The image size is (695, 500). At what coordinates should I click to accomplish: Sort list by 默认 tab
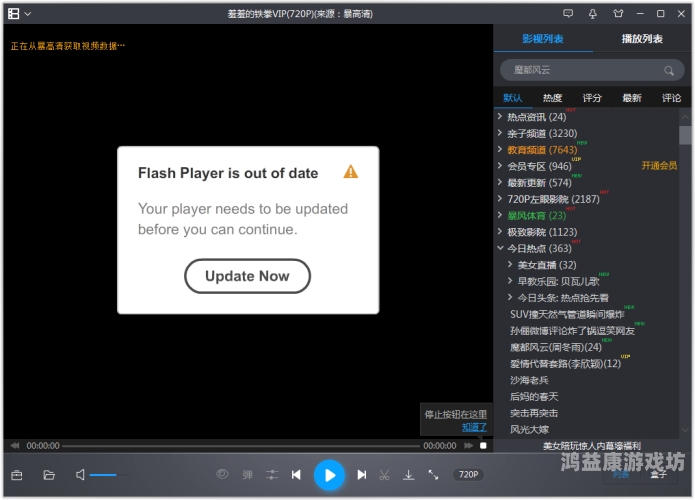[x=513, y=98]
